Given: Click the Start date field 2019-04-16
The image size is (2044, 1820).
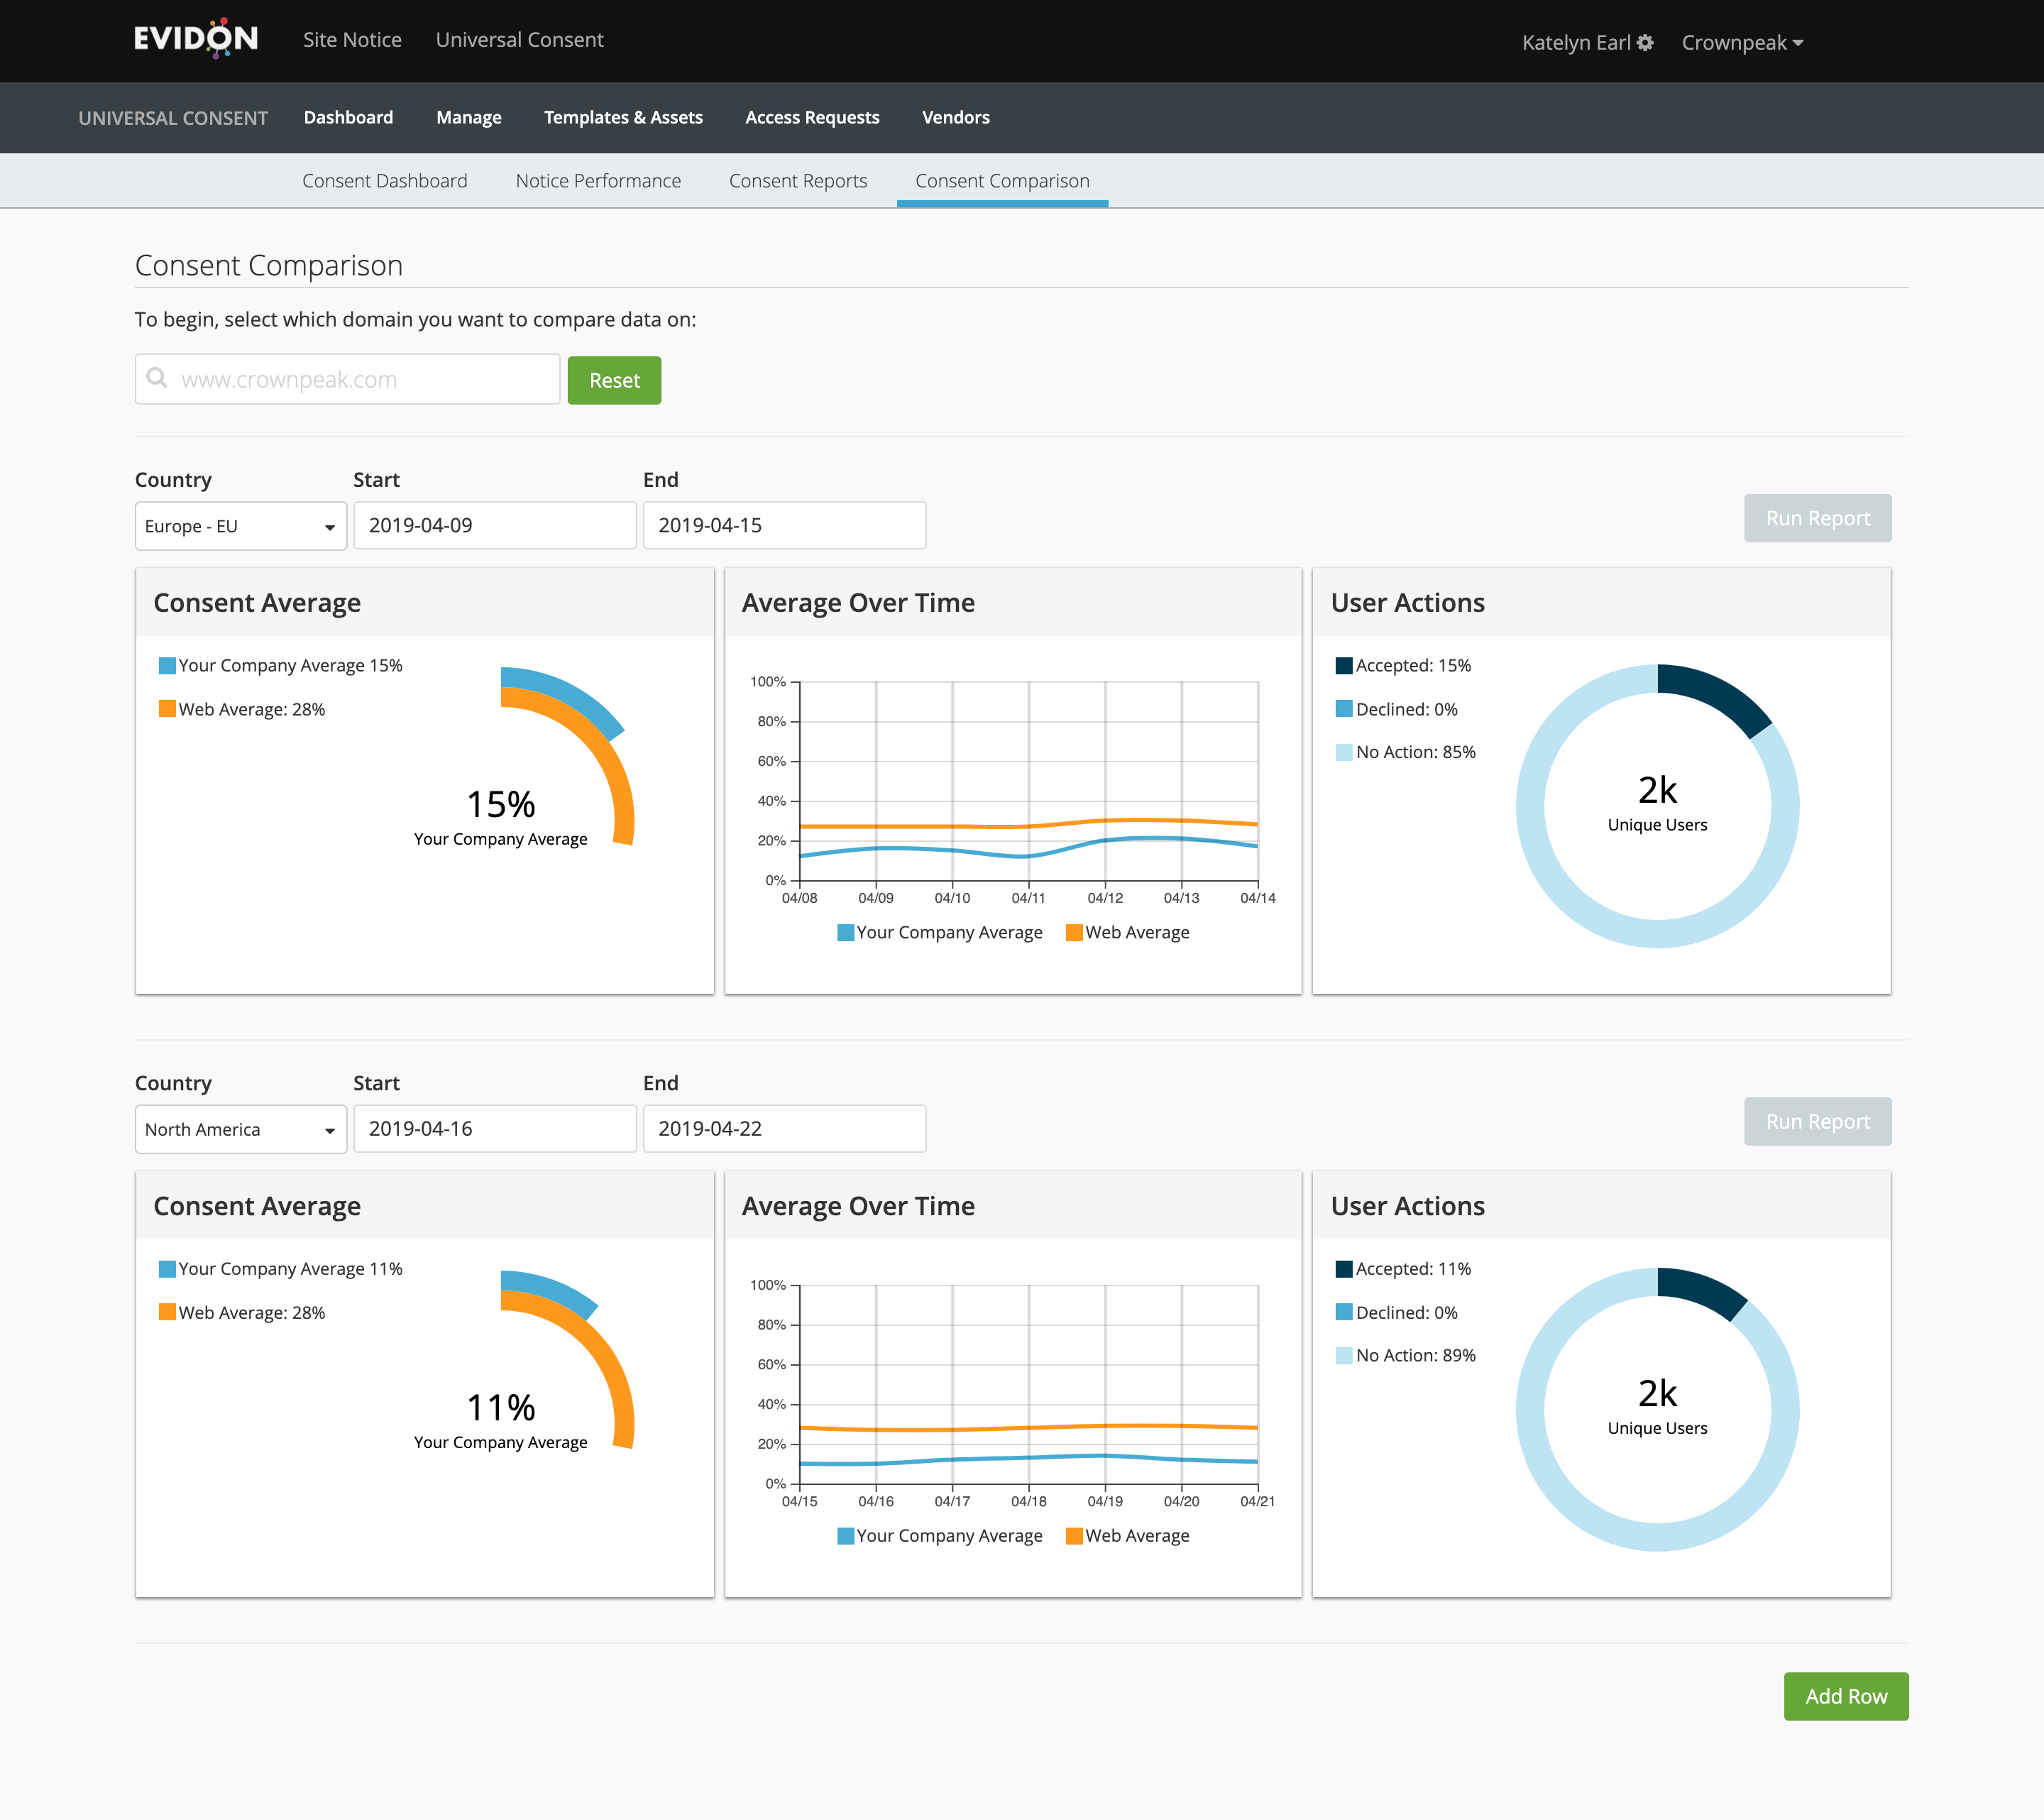Looking at the screenshot, I should click(x=494, y=1129).
